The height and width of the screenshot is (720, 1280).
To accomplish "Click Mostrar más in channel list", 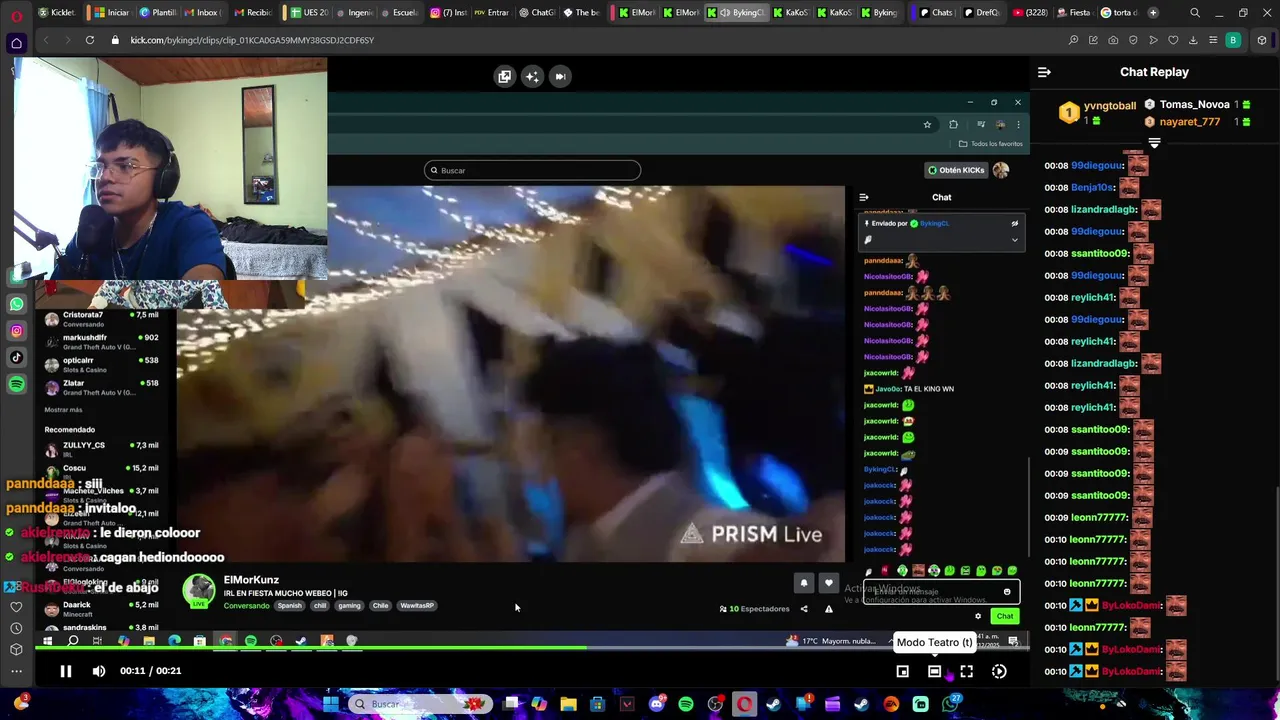I will tap(63, 410).
